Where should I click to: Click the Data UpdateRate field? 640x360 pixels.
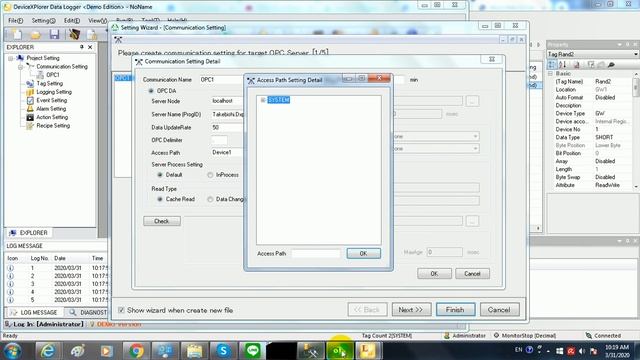pyautogui.click(x=227, y=128)
